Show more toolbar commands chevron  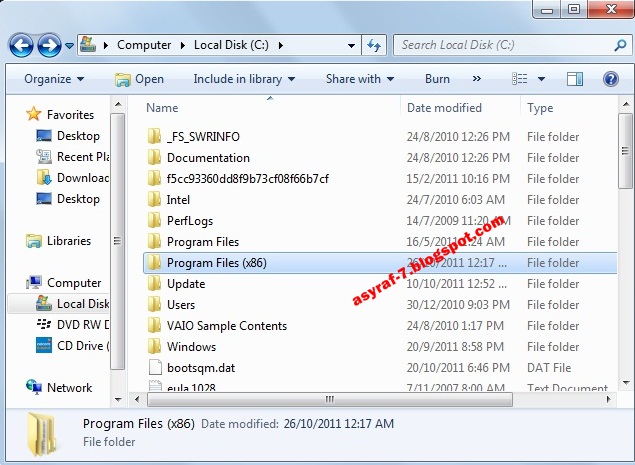click(x=477, y=79)
